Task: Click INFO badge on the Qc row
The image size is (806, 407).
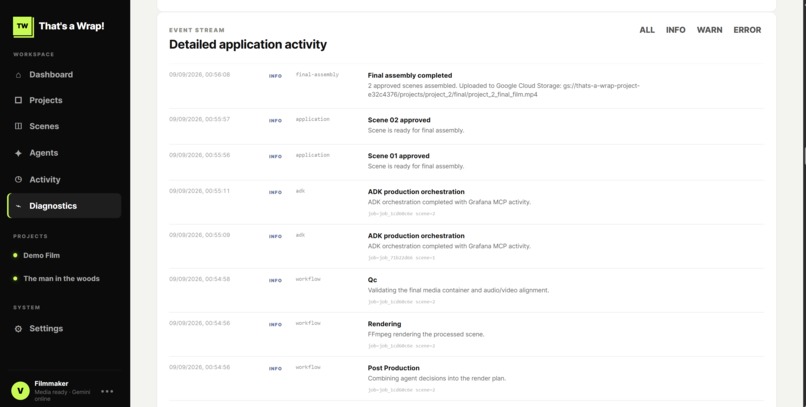Action: pyautogui.click(x=276, y=281)
